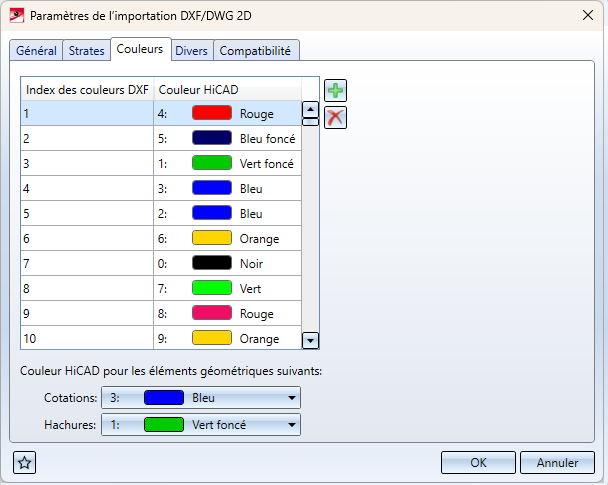This screenshot has width=608, height=485.
Task: Click the 'Noir' color name
Action: coord(251,264)
